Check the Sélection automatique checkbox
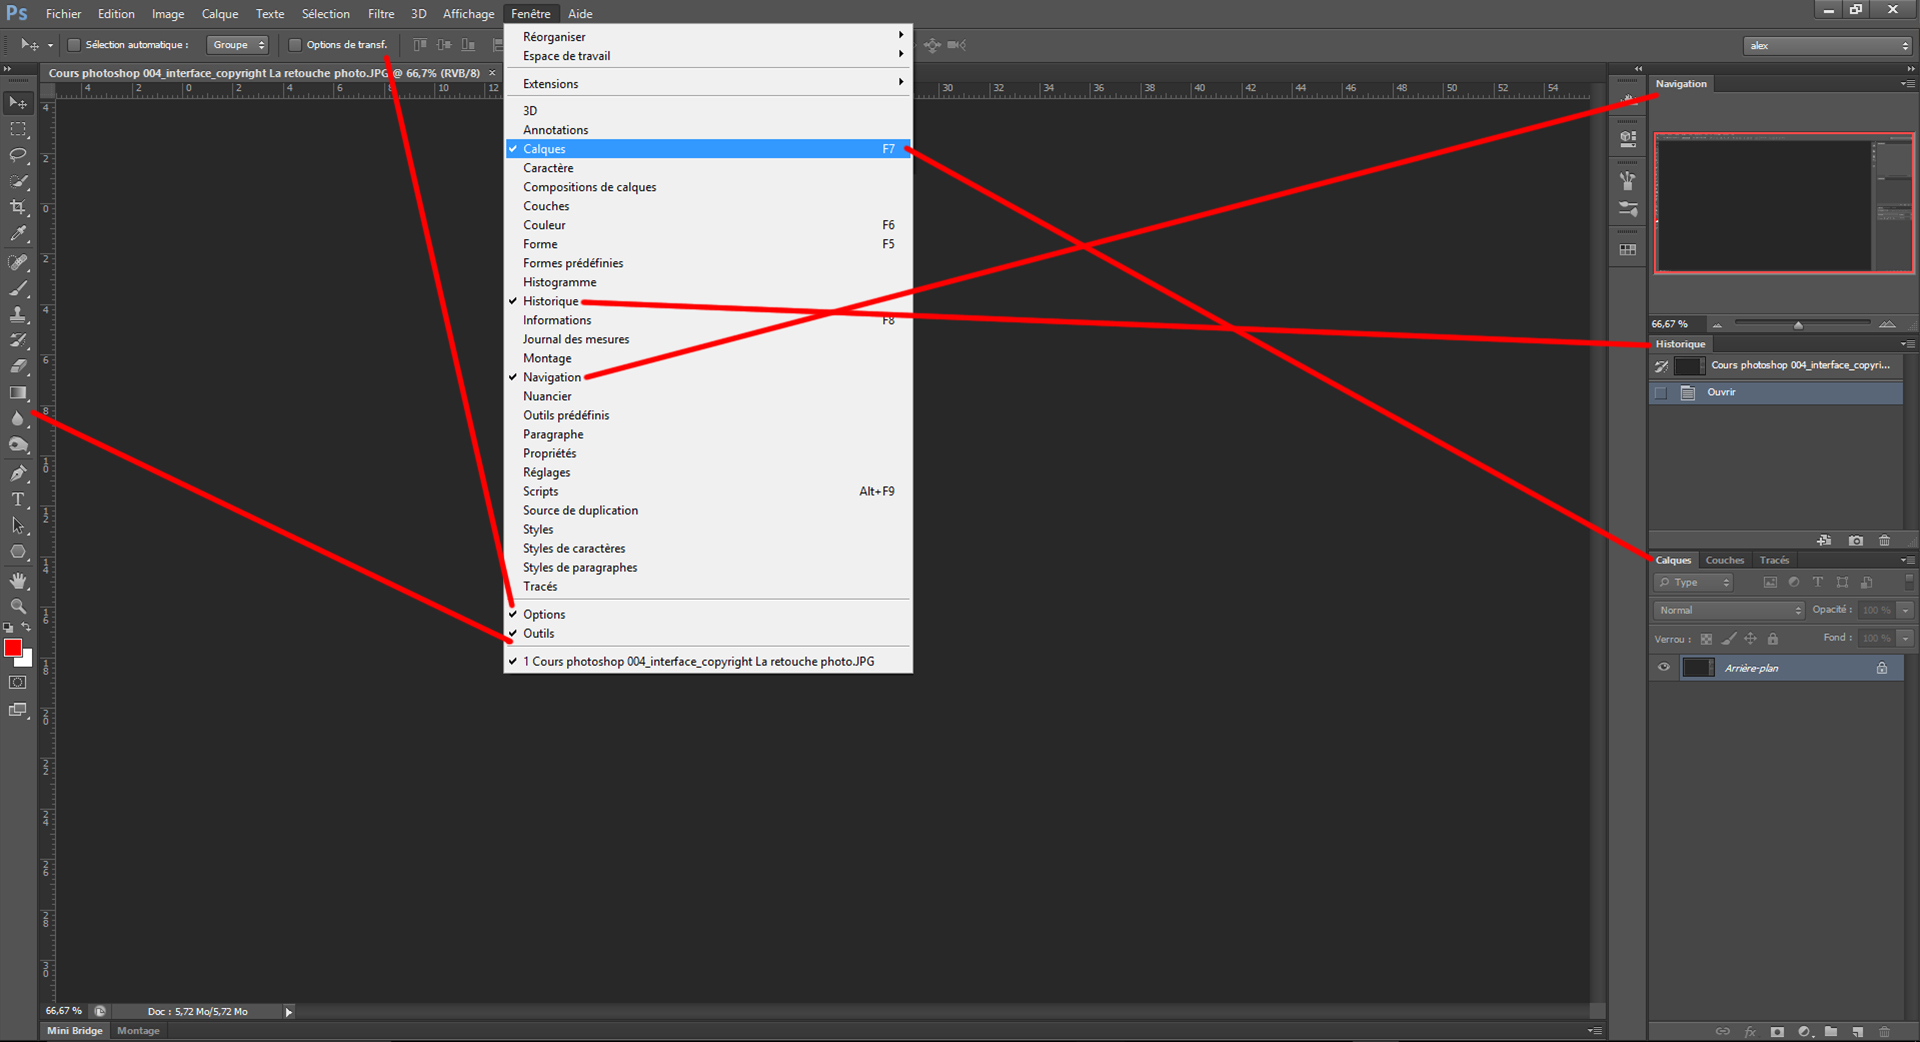 tap(74, 45)
